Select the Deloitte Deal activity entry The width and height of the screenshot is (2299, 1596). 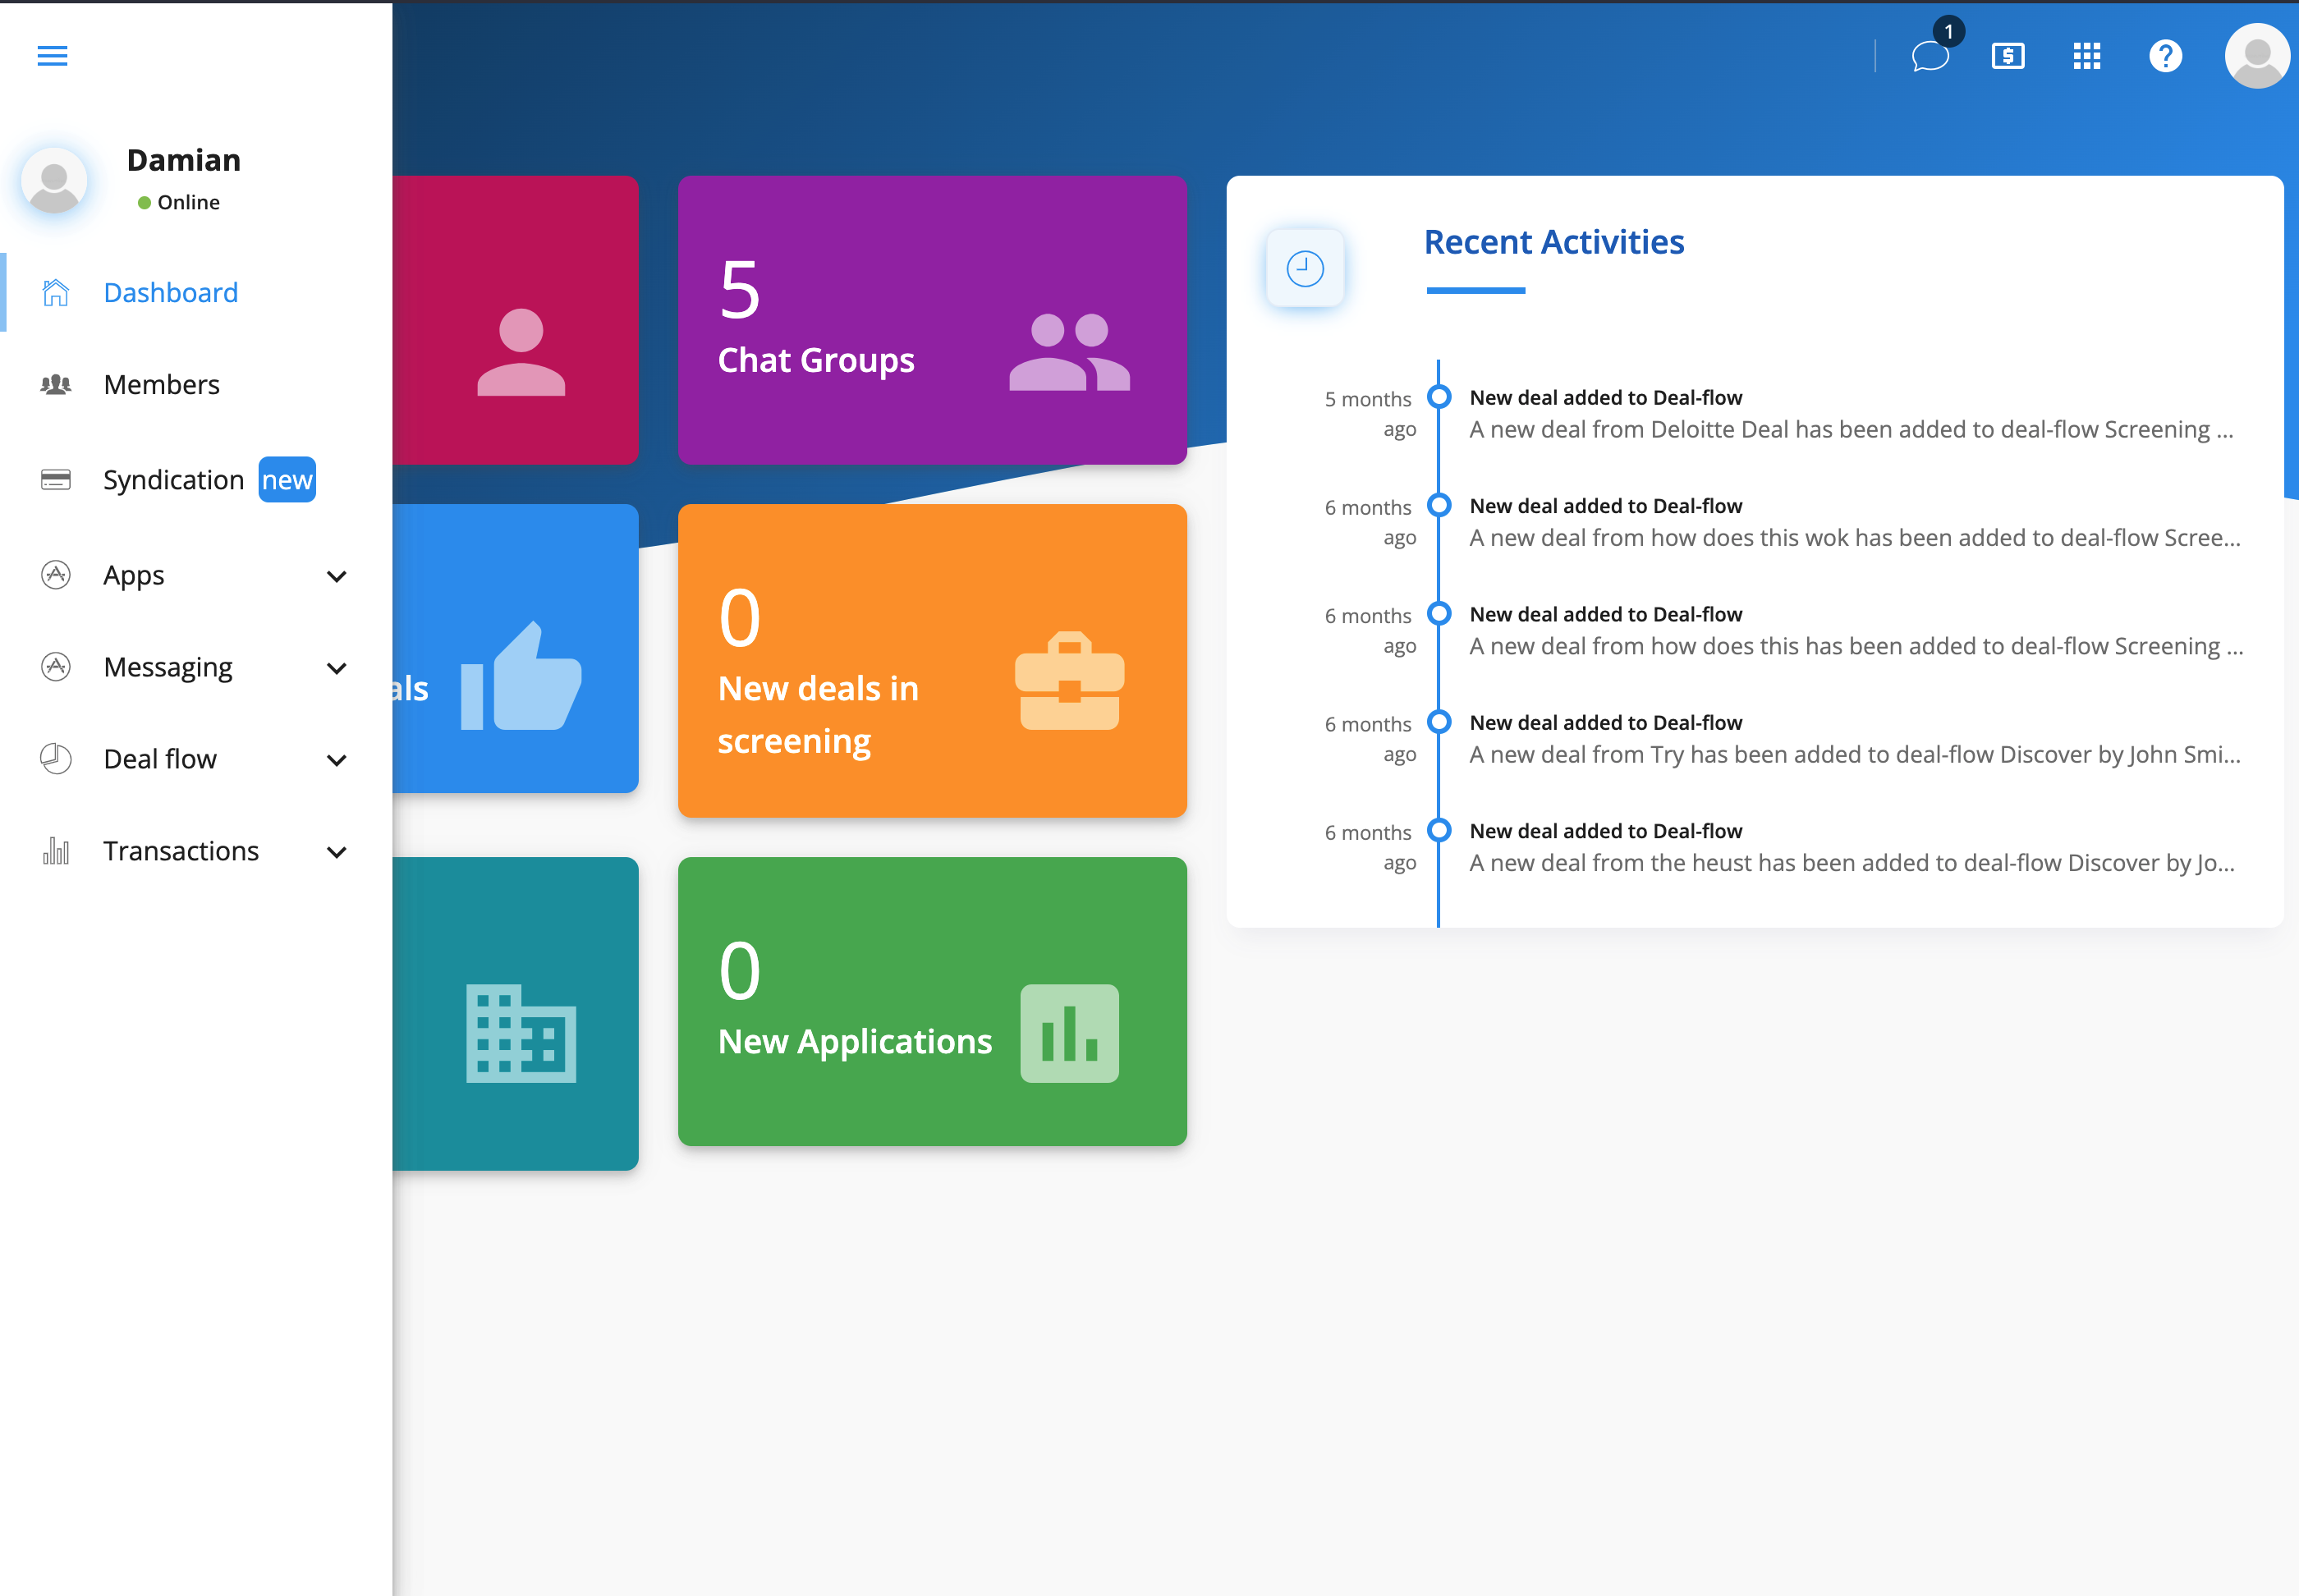point(1851,414)
